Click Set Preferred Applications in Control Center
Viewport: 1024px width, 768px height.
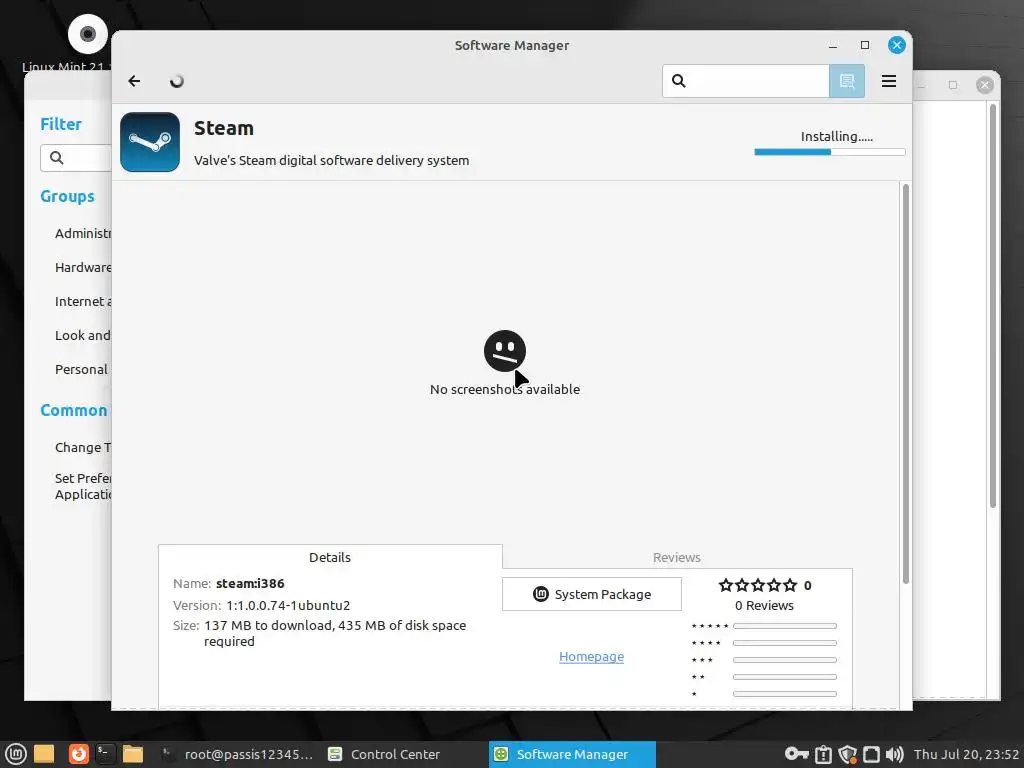tap(83, 487)
